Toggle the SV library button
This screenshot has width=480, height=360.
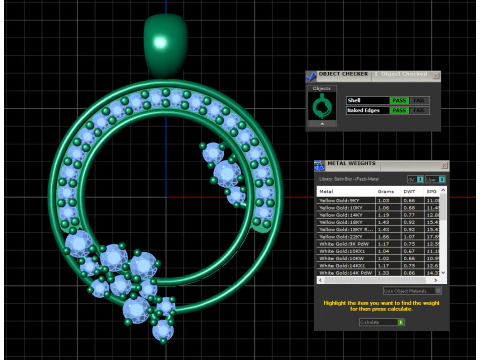(x=415, y=179)
